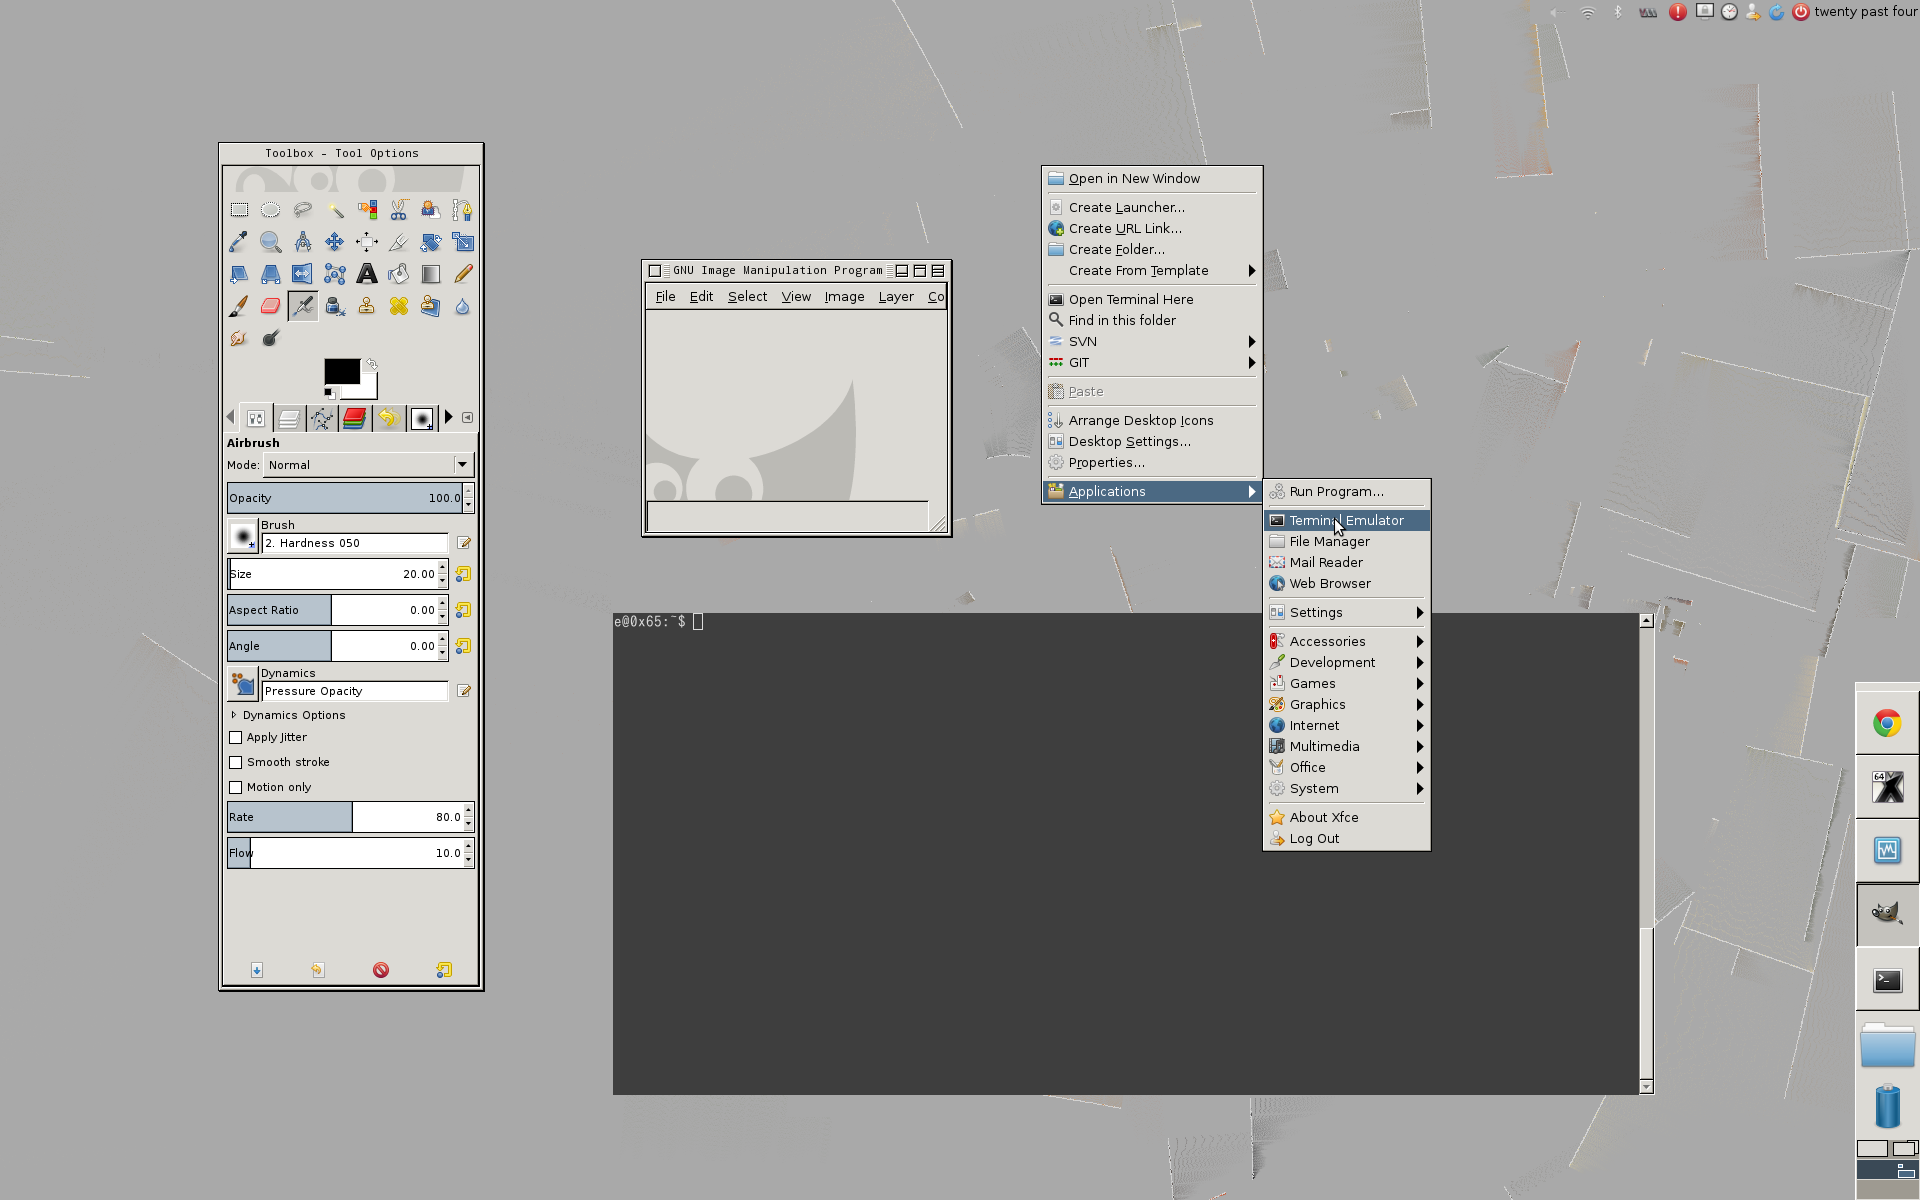This screenshot has width=1920, height=1200.
Task: Check the Motion only box
Action: coord(236,787)
